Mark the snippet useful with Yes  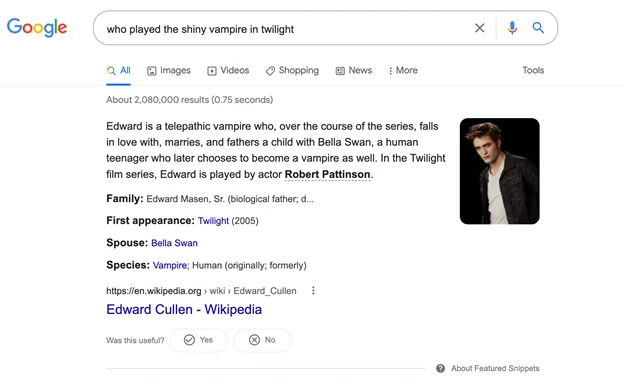pos(199,340)
